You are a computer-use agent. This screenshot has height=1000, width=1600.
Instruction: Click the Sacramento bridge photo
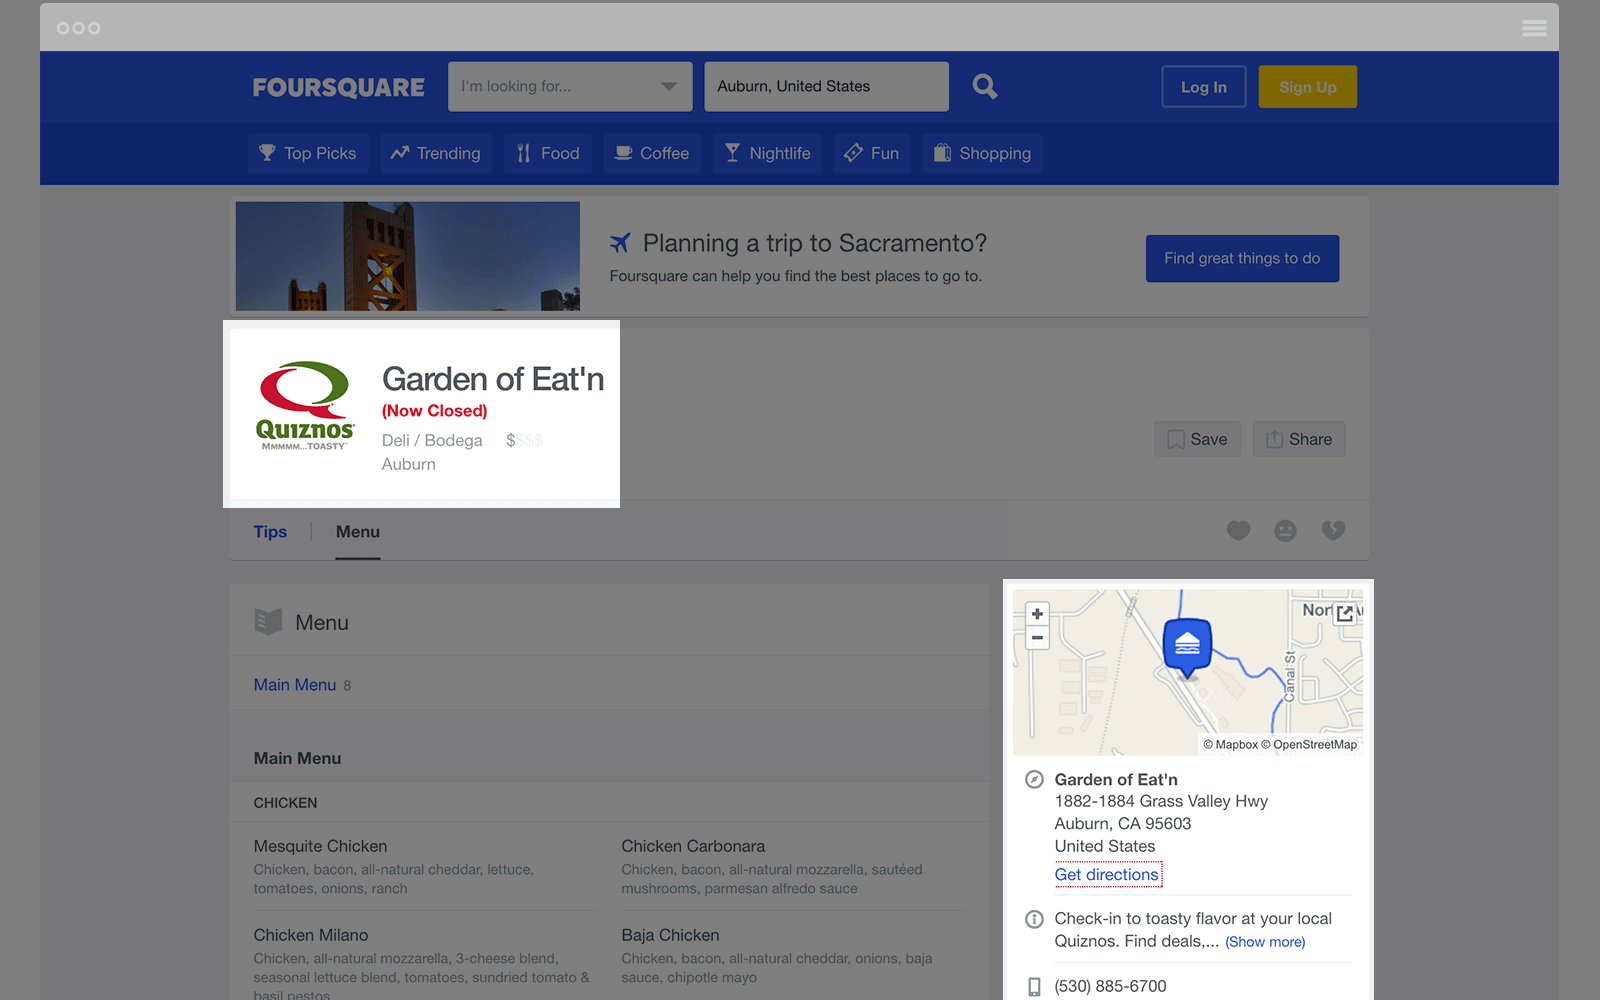[x=408, y=256]
